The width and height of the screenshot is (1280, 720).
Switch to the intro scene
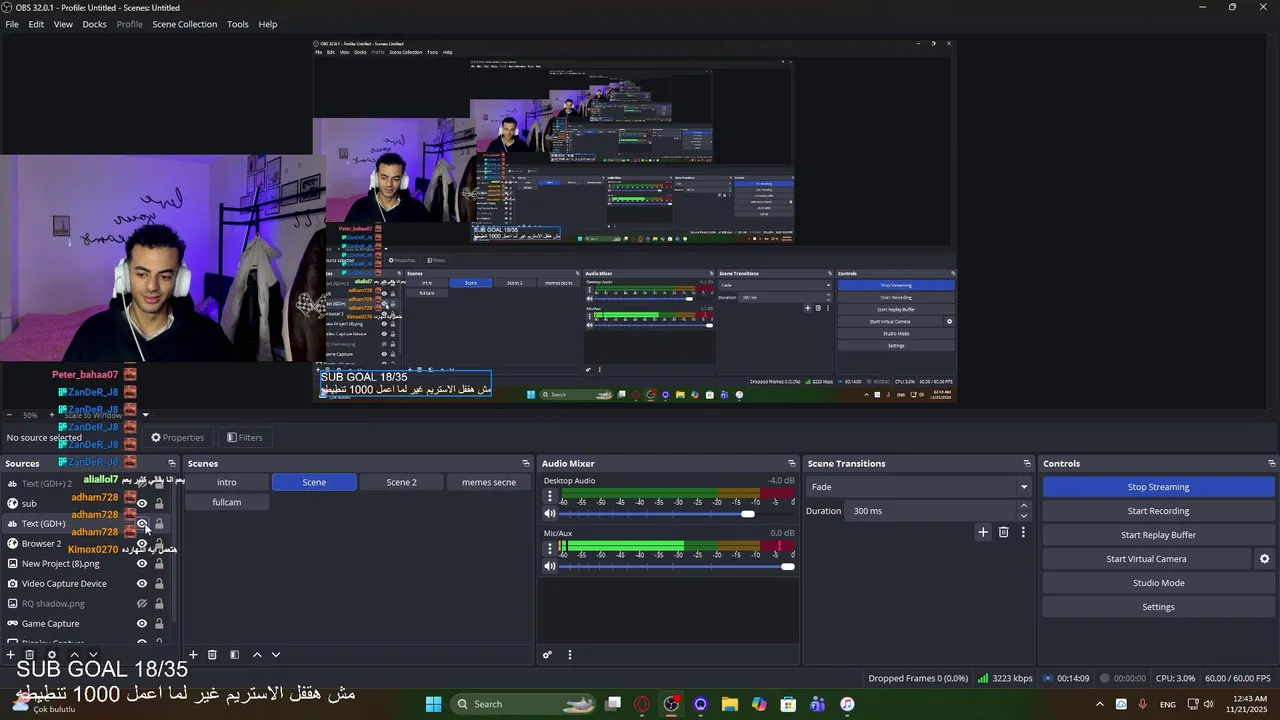tap(227, 482)
